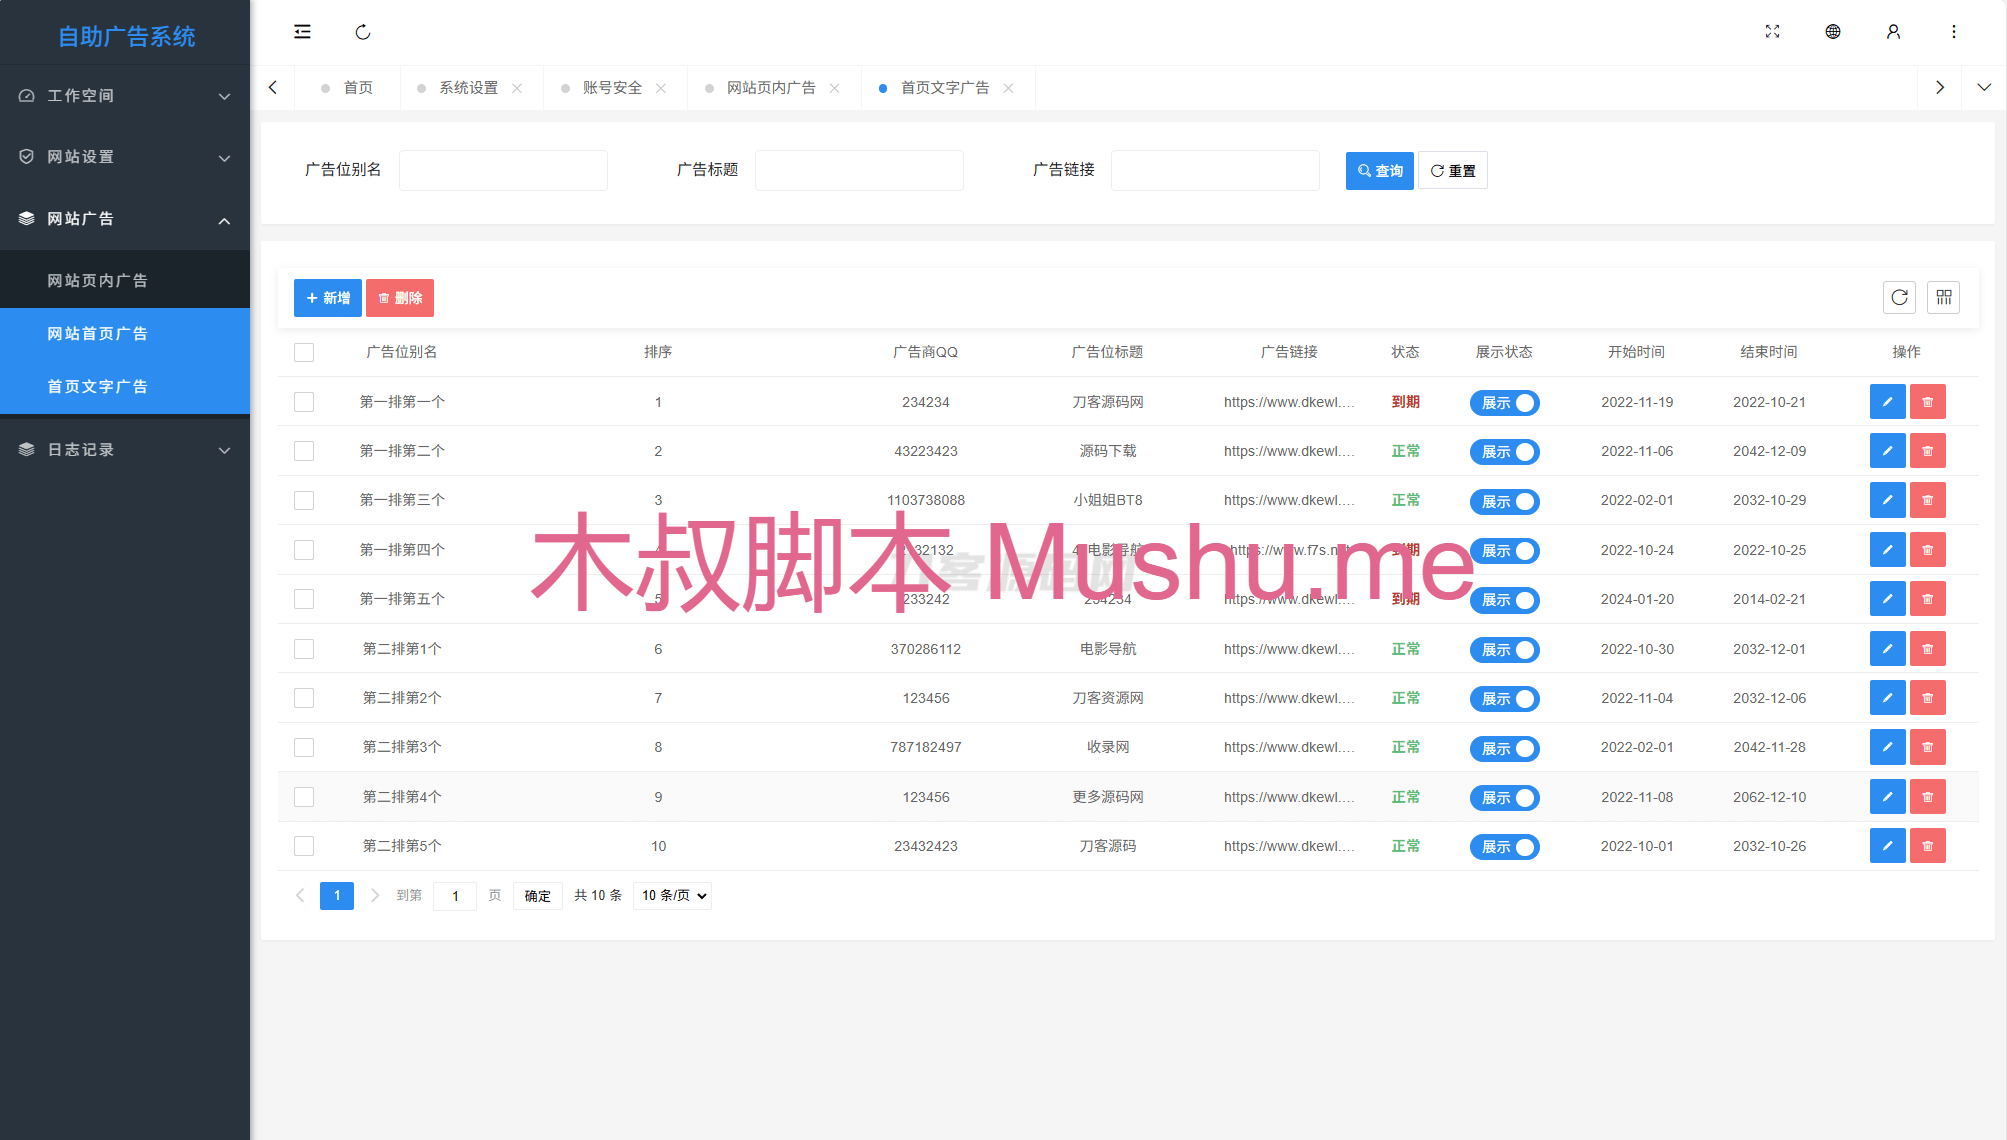The height and width of the screenshot is (1140, 2007).
Task: Click the page refresh icon next to sidebar toggle
Action: click(x=362, y=31)
